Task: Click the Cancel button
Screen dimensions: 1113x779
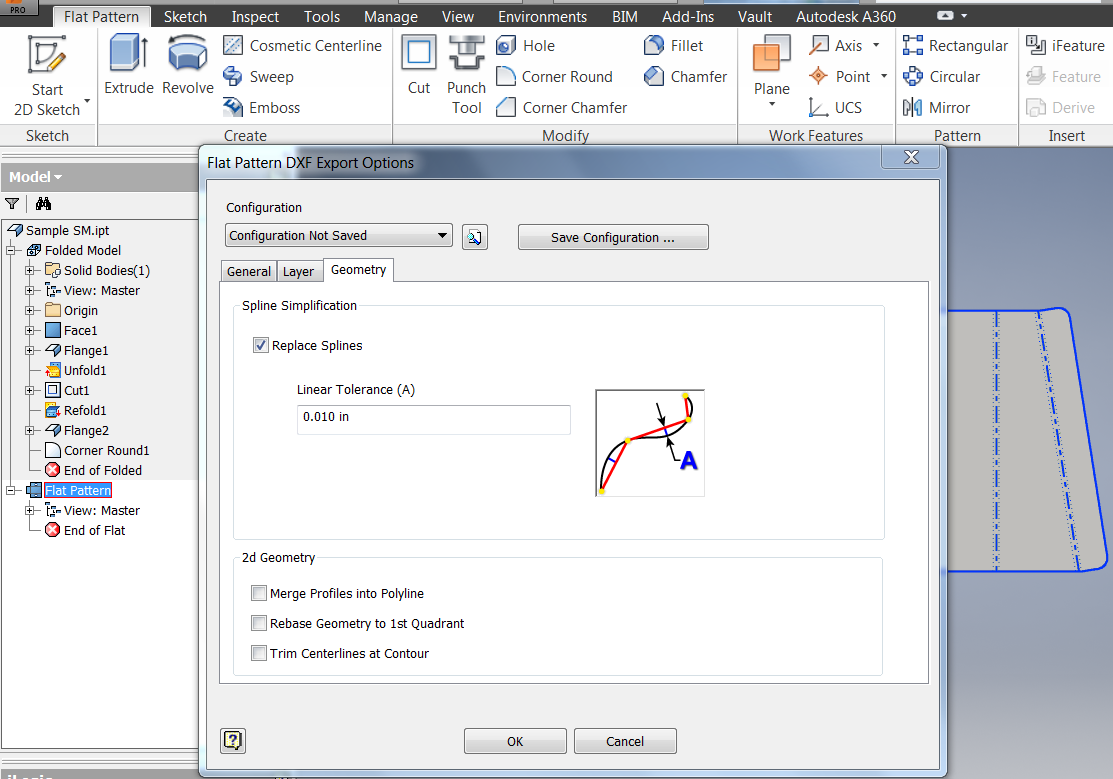Action: pos(625,741)
